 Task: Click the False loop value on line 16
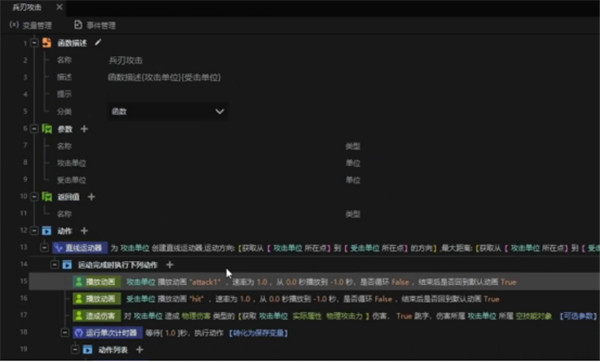[383, 299]
